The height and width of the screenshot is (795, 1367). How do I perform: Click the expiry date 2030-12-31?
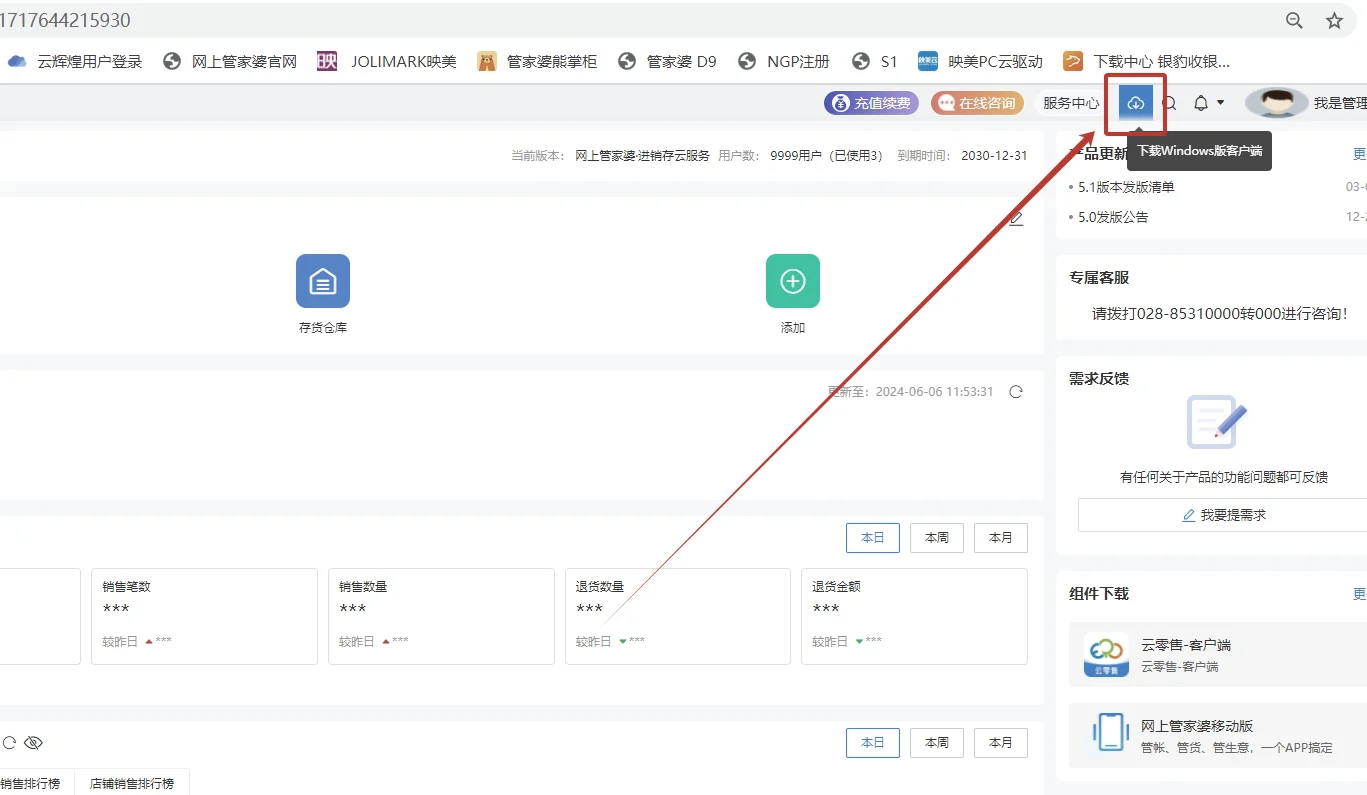994,156
